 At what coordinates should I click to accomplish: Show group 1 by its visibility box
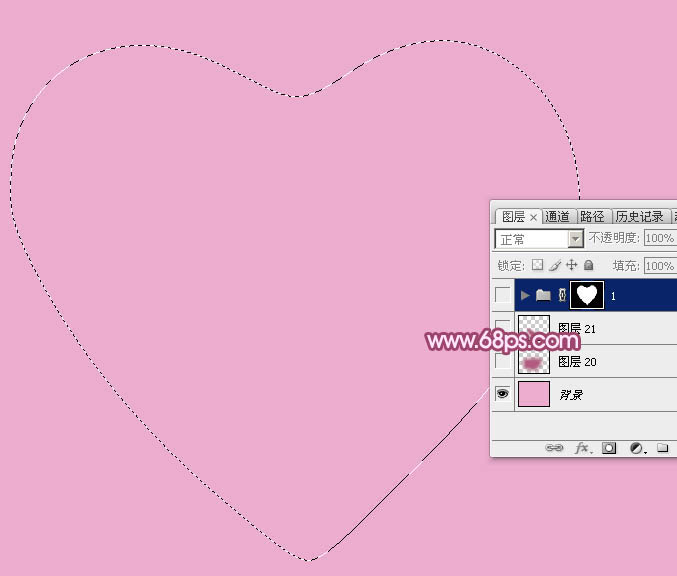pos(502,295)
